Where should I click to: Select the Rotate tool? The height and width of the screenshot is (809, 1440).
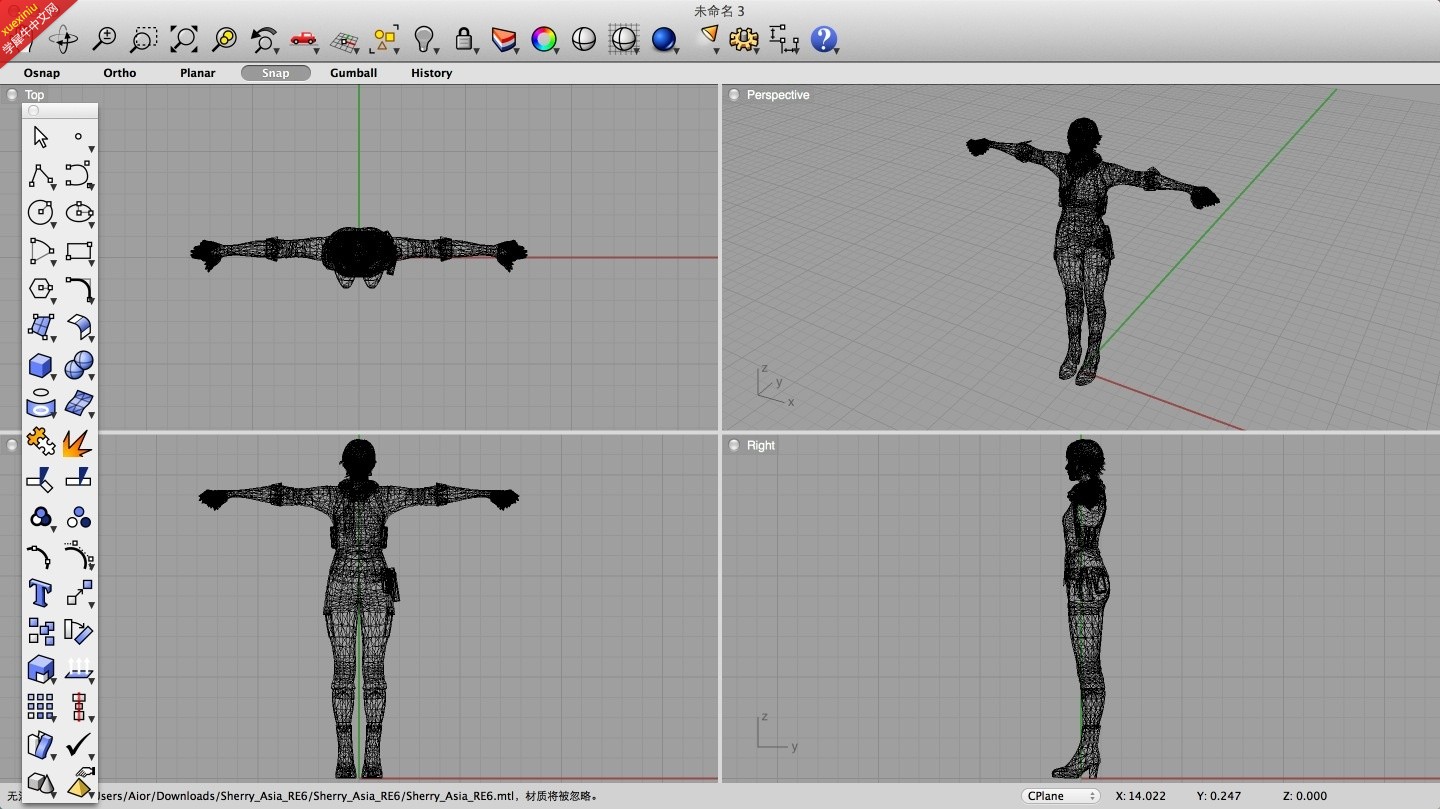pyautogui.click(x=79, y=631)
